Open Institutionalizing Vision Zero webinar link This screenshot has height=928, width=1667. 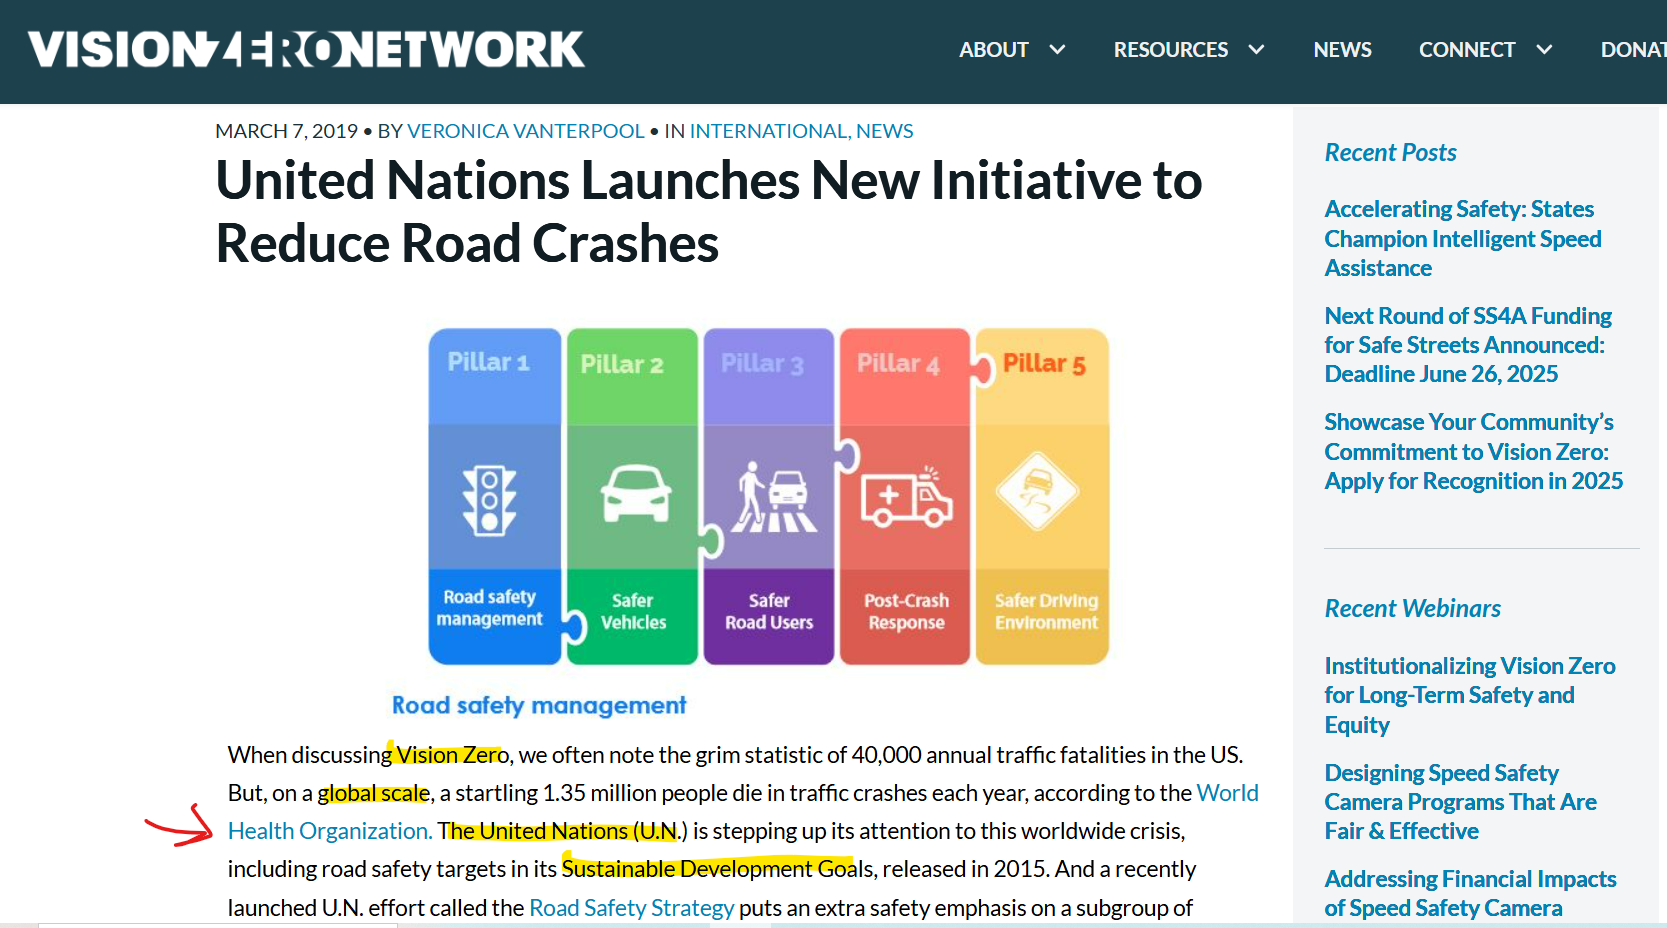1470,695
